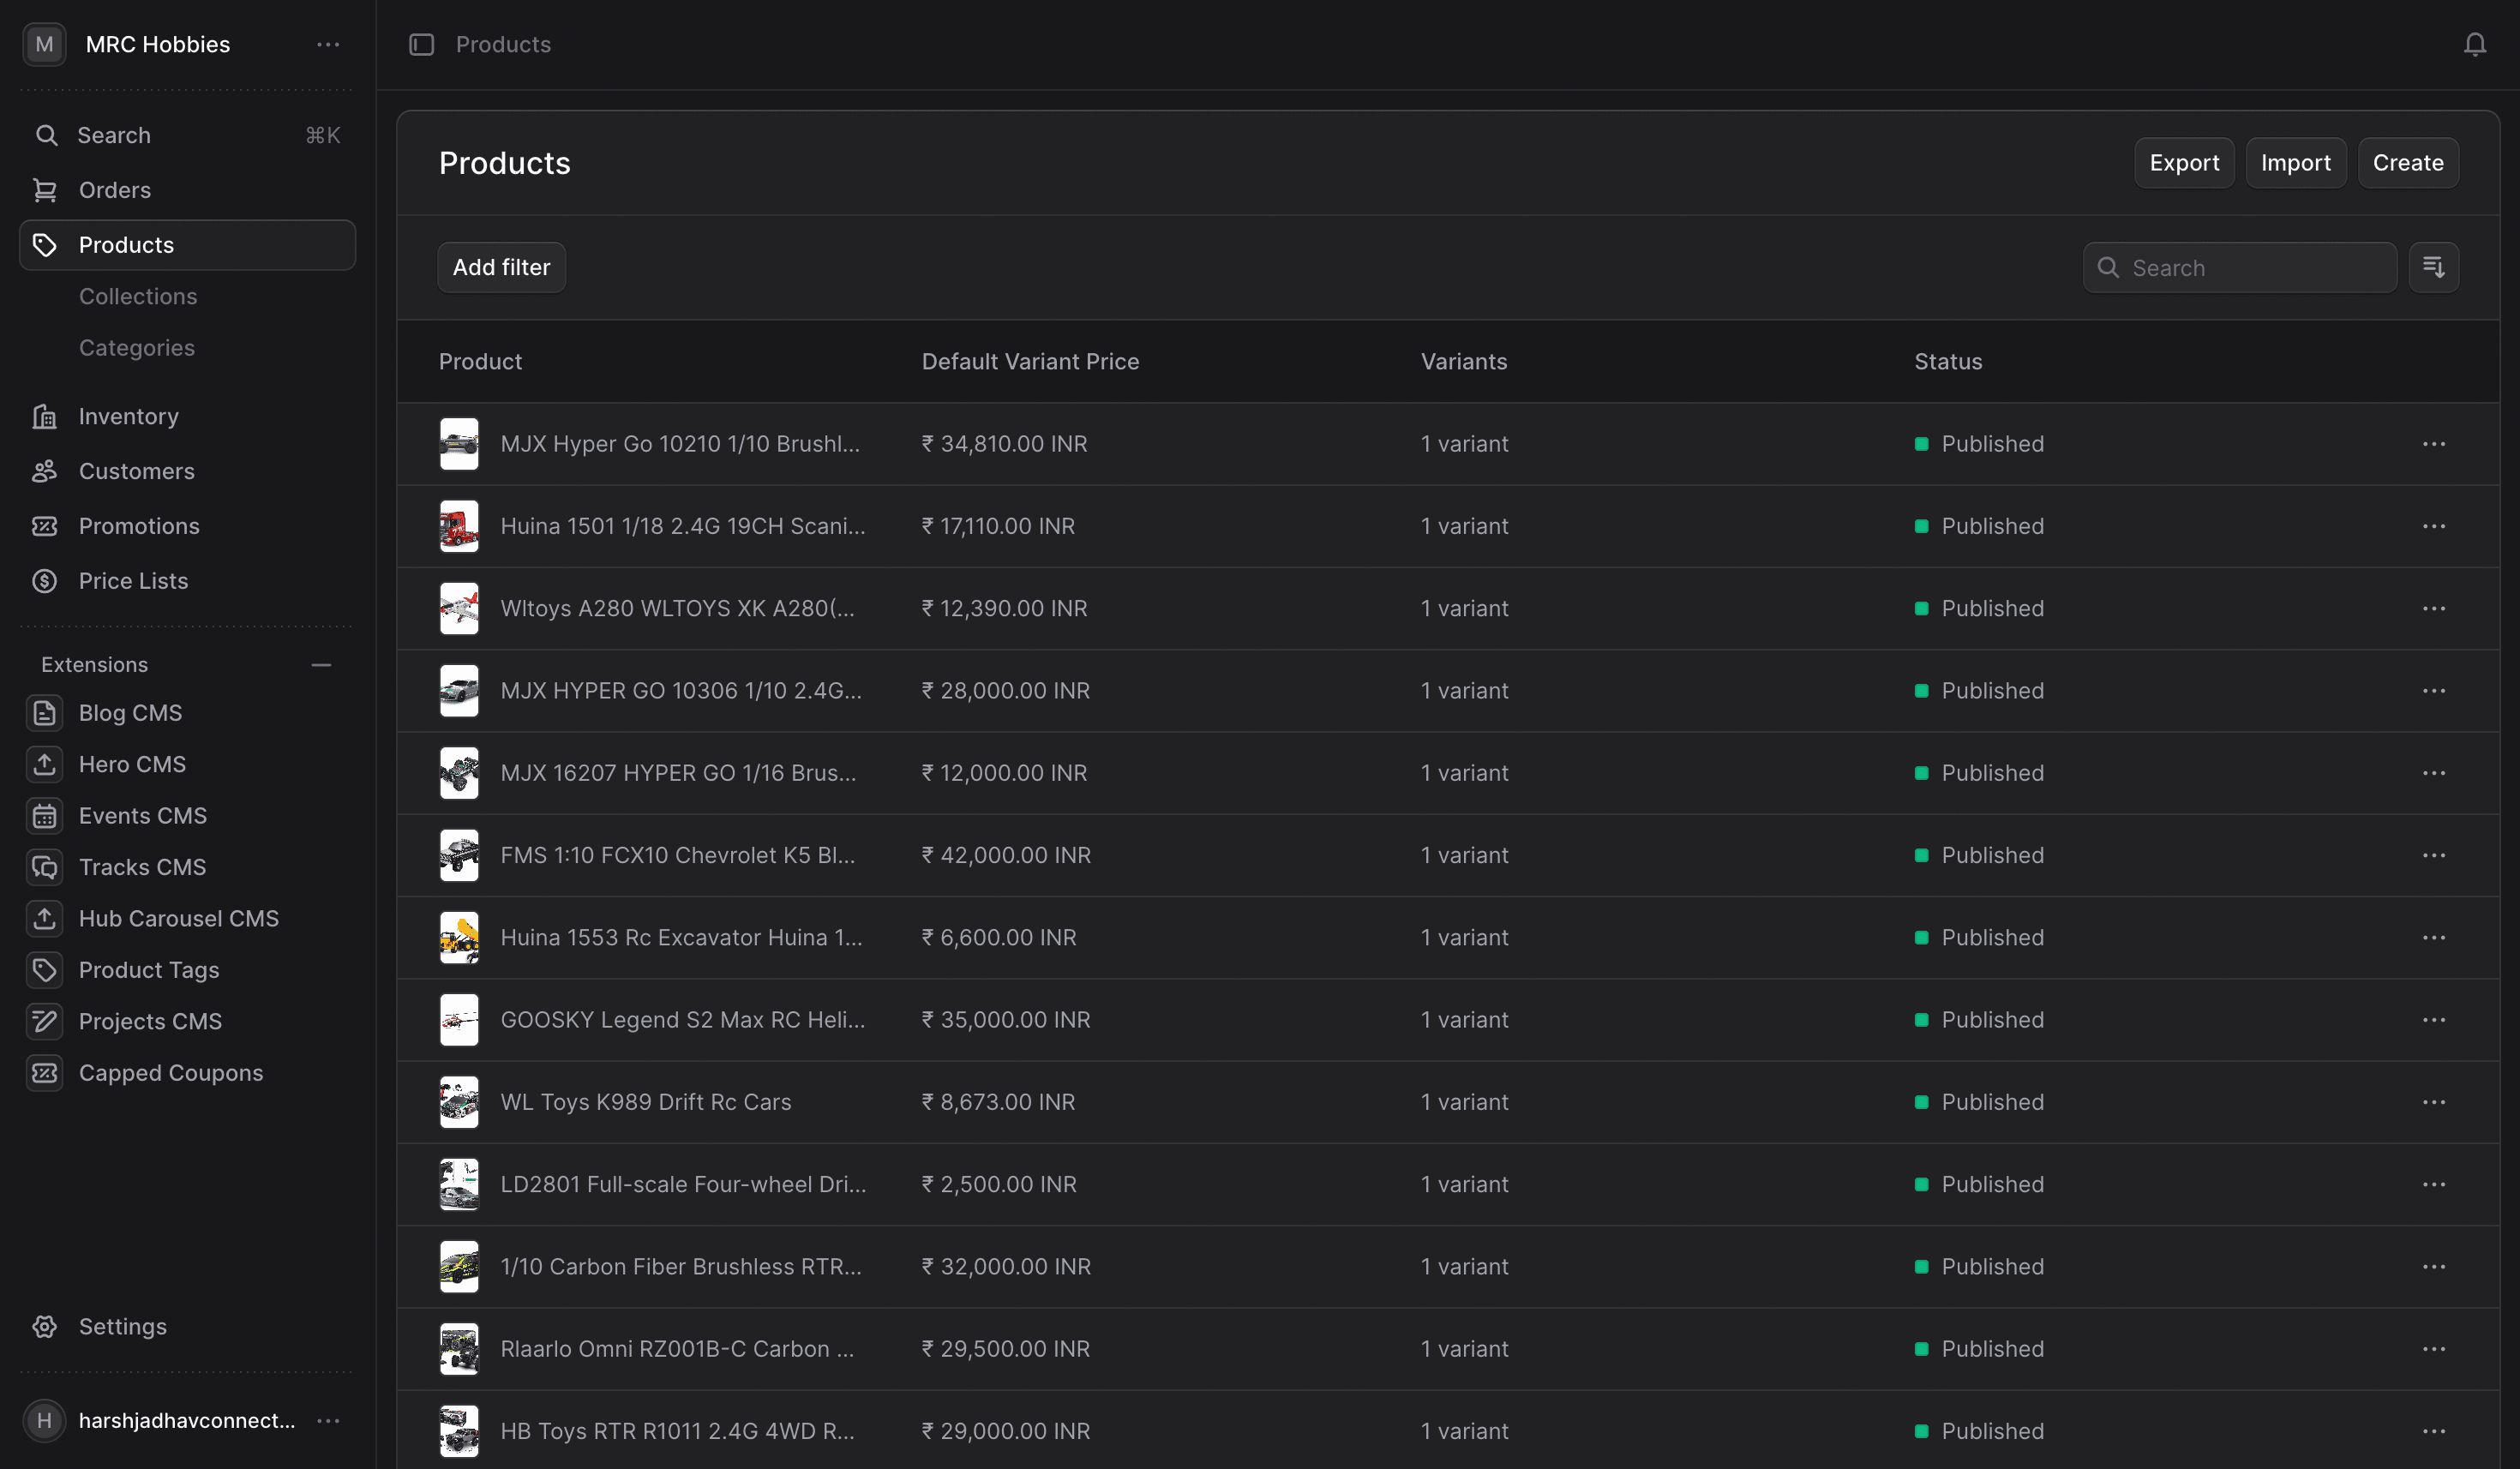
Task: Open actions menu for MJX 16207 row
Action: point(2433,773)
